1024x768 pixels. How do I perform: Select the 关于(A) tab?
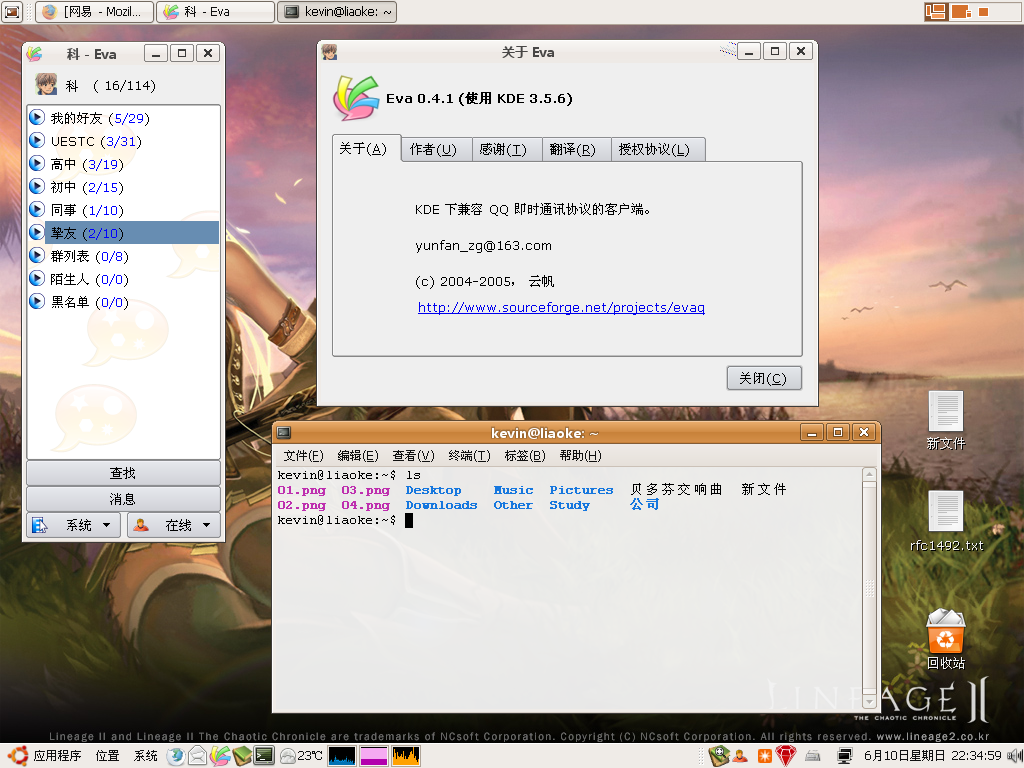pos(366,148)
